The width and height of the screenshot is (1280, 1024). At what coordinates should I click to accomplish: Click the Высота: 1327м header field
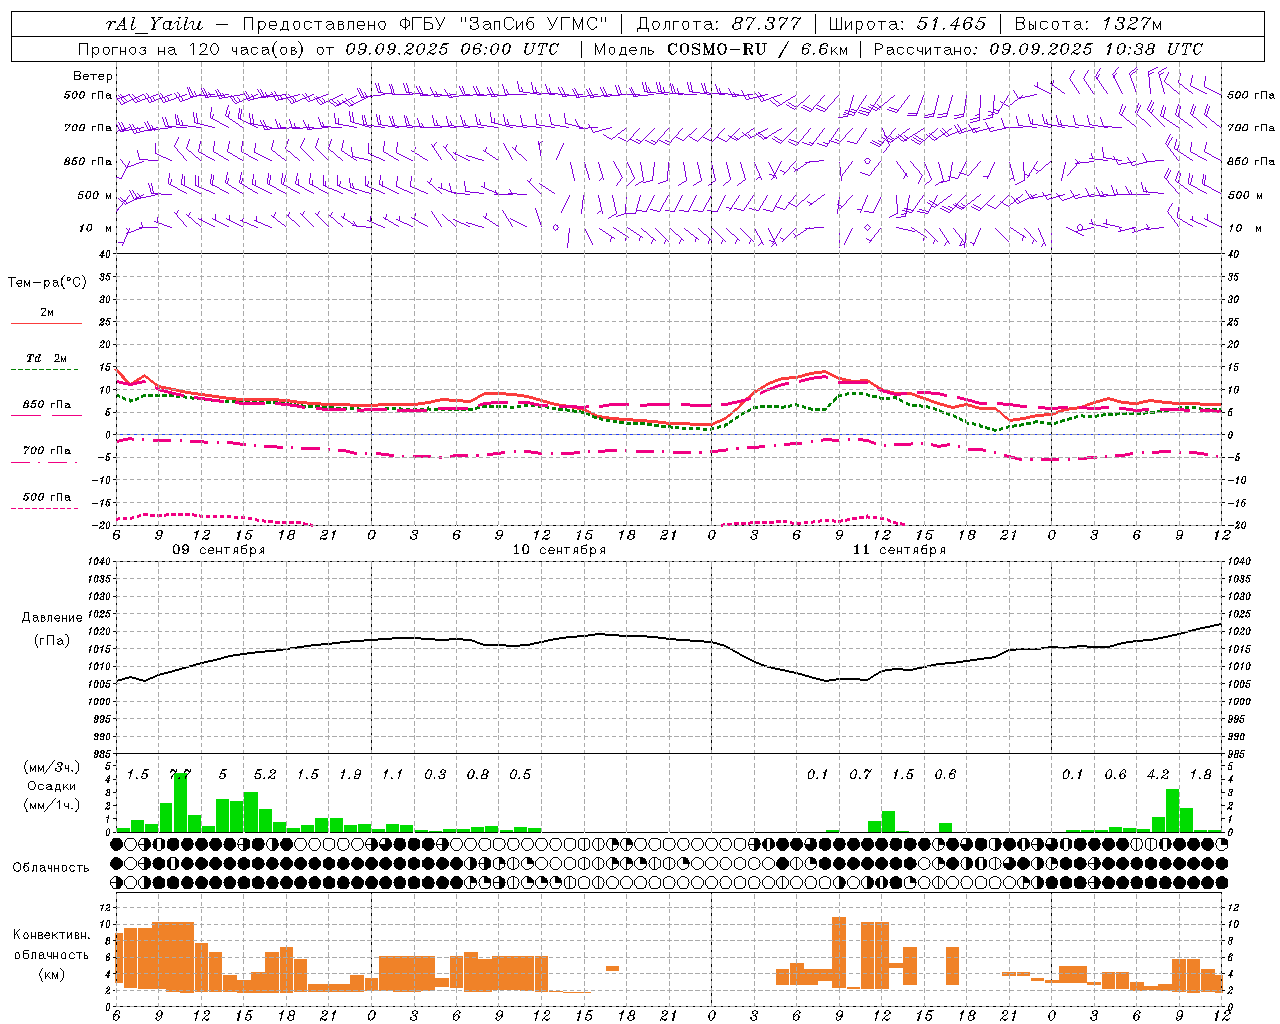click(1088, 24)
